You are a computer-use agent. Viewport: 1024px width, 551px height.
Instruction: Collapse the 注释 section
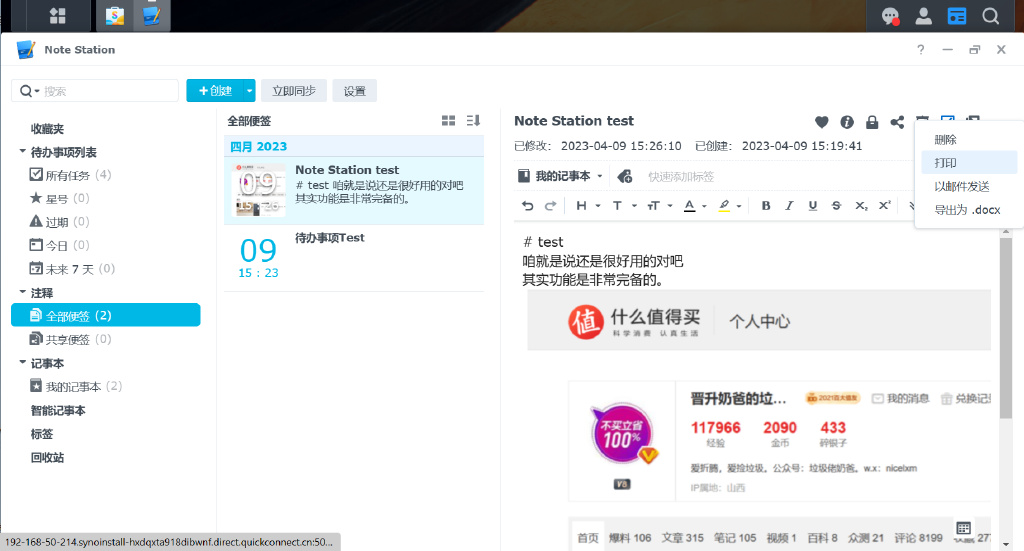(x=22, y=292)
